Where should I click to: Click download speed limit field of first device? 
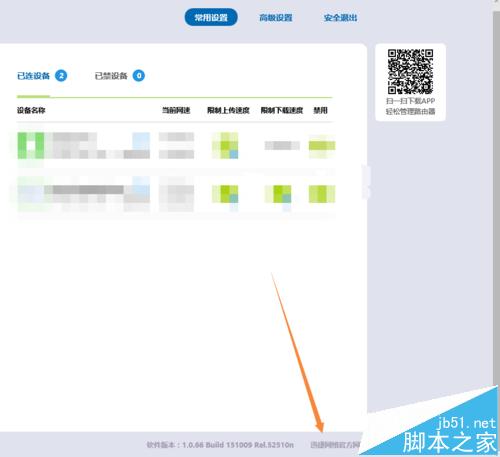pyautogui.click(x=282, y=146)
